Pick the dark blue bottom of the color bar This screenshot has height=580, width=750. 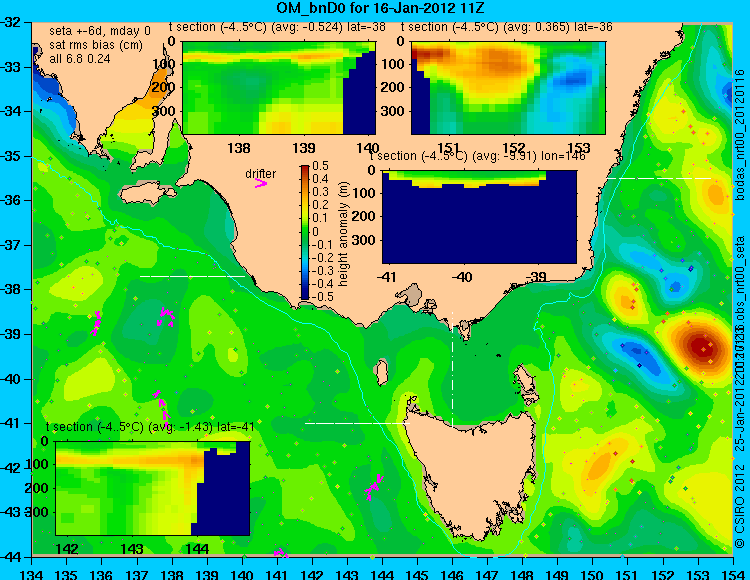pyautogui.click(x=305, y=295)
